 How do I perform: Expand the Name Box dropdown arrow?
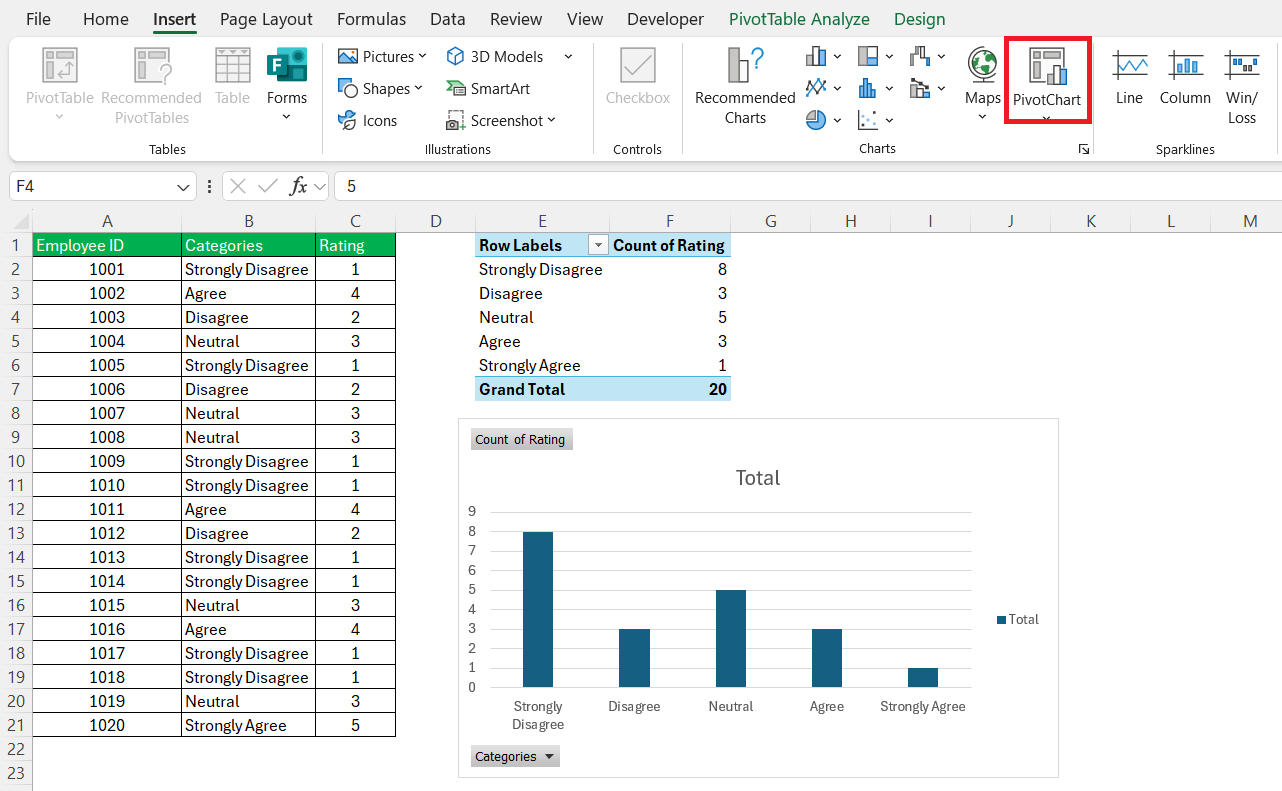184,187
